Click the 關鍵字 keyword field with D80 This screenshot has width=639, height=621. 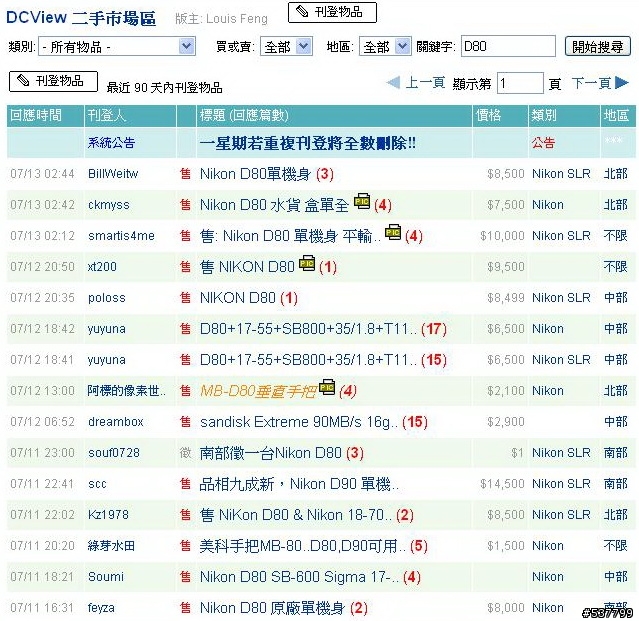pos(508,46)
